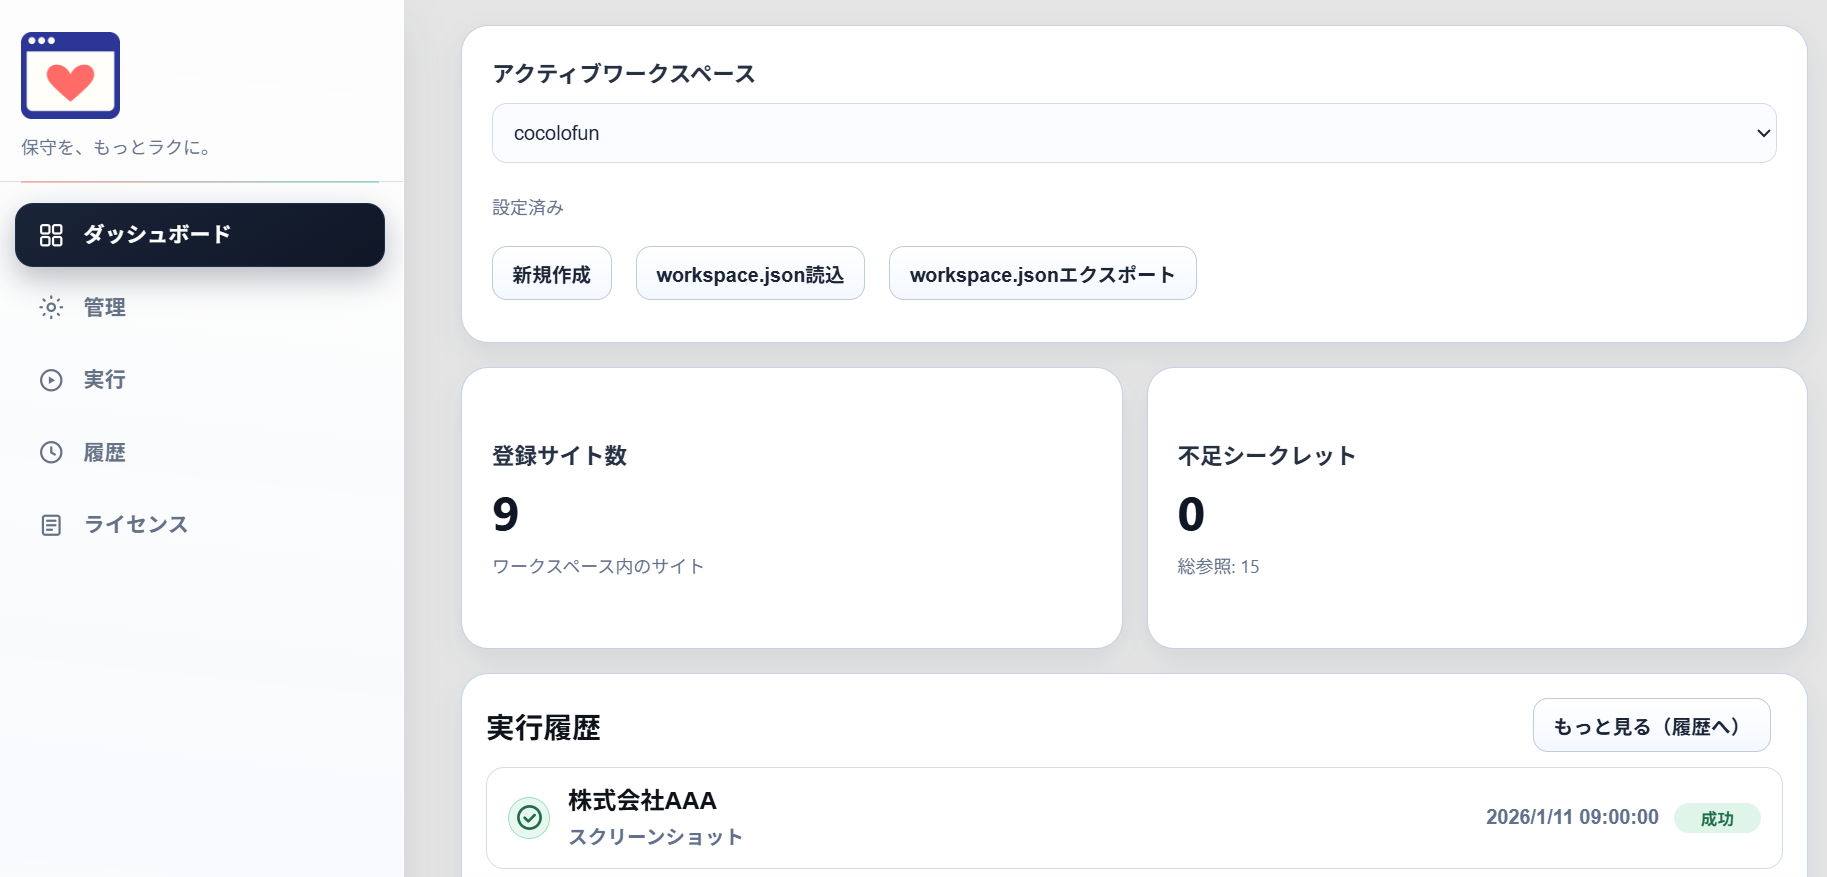
Task: Click the アクティブワークスペース heading
Action: point(624,74)
